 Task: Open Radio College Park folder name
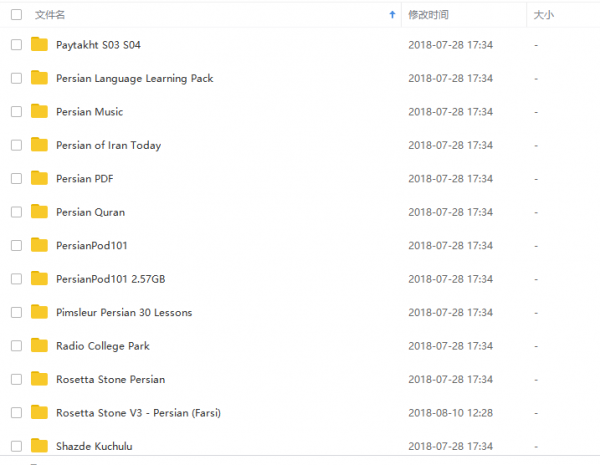[103, 346]
